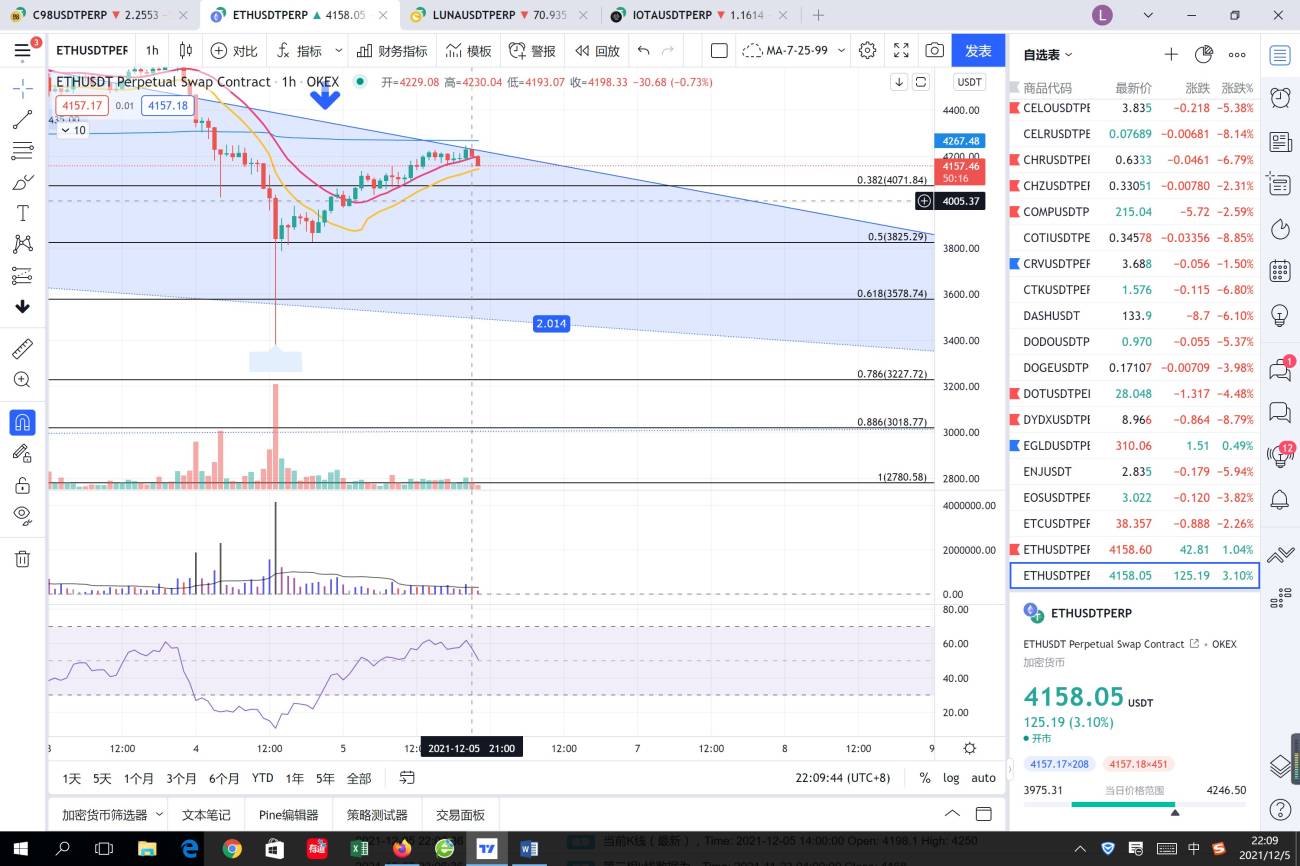Select the crosshair cursor tool
Image resolution: width=1300 pixels, height=866 pixels.
click(x=22, y=89)
